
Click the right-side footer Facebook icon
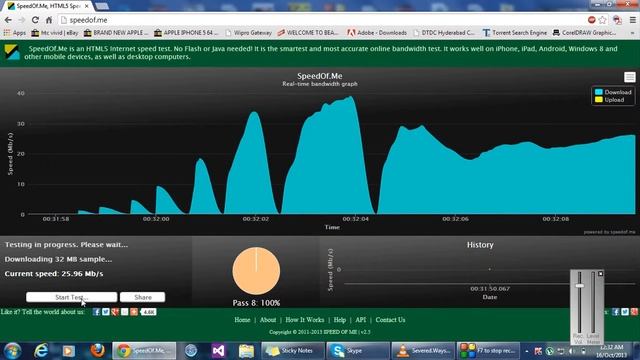(x=616, y=312)
